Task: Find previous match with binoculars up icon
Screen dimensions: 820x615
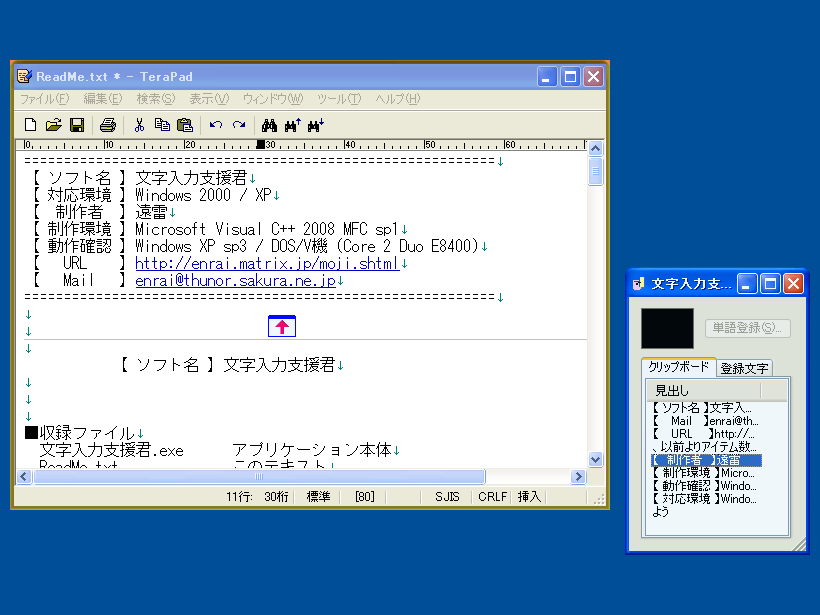Action: coord(293,125)
